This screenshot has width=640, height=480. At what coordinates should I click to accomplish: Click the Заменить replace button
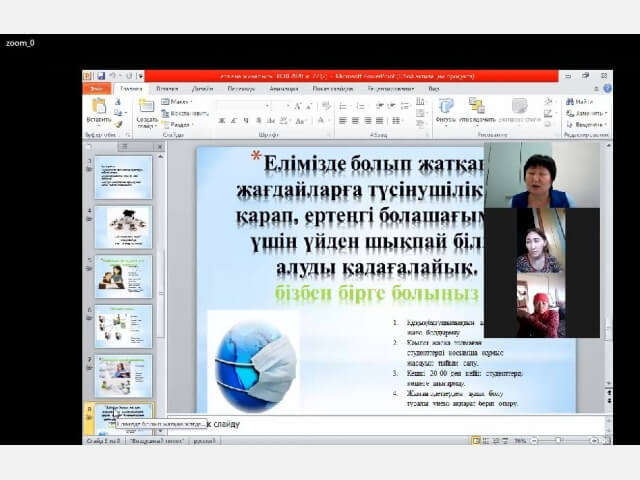587,113
